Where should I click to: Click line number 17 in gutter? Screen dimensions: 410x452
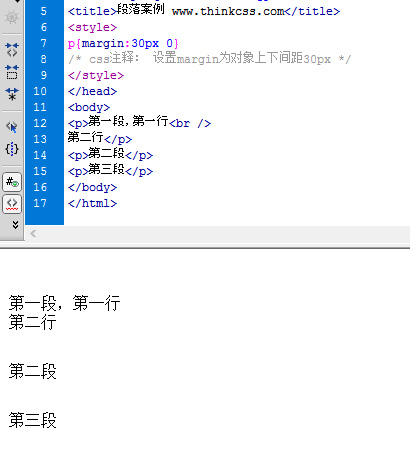(x=40, y=203)
